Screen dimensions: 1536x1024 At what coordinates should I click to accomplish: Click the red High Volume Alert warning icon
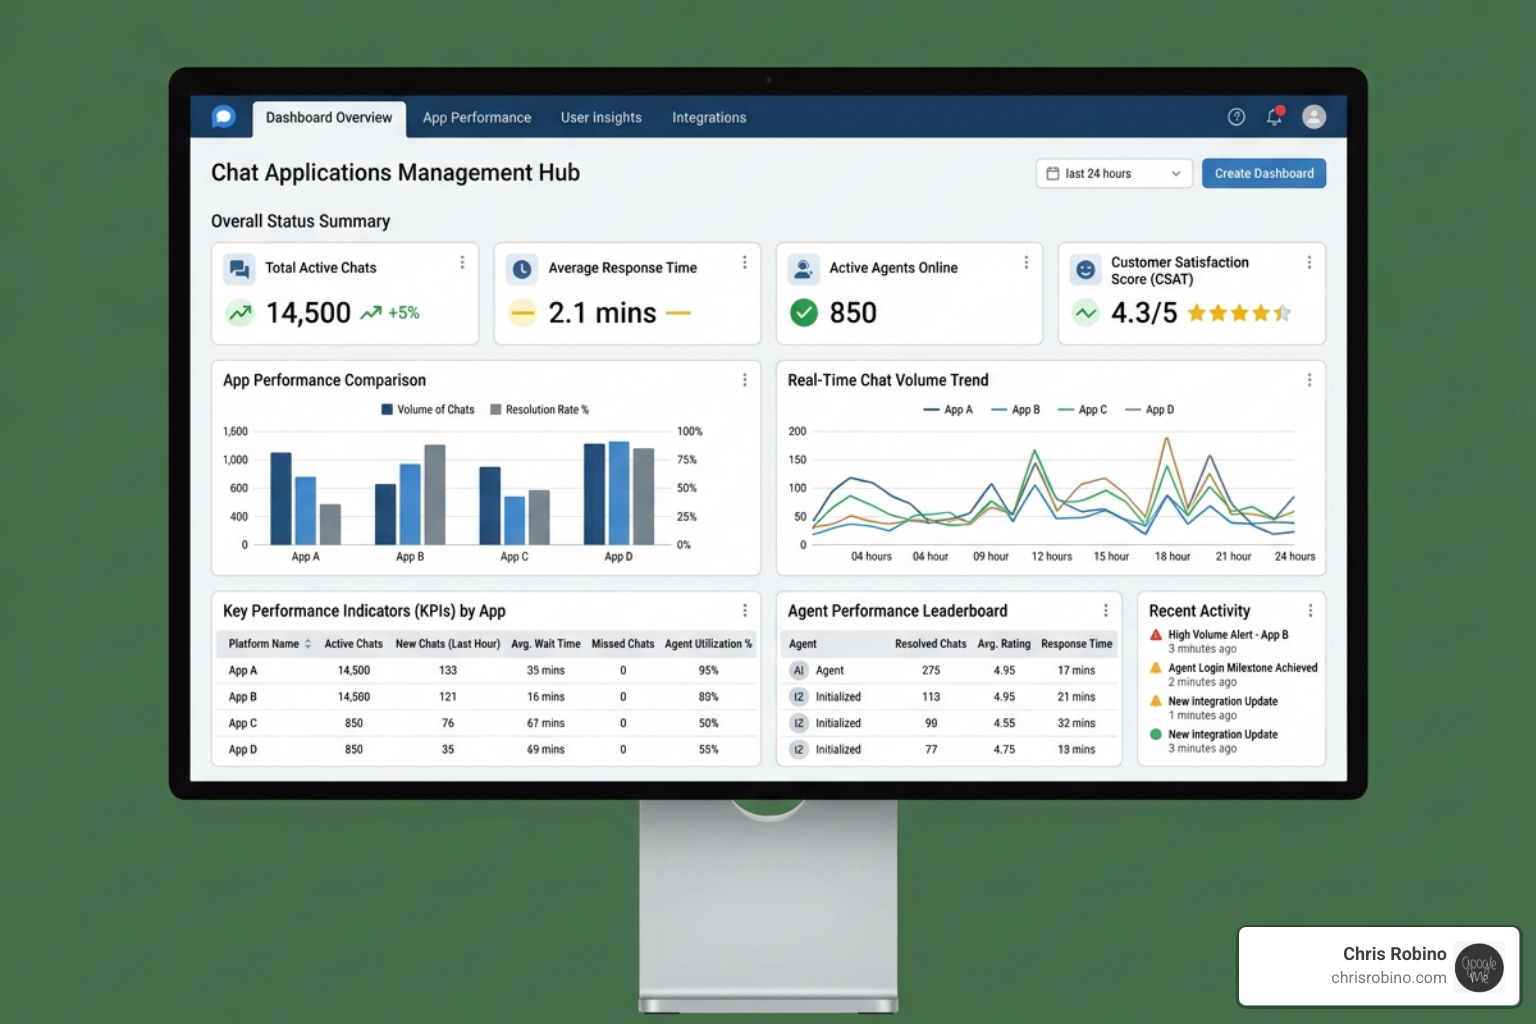pyautogui.click(x=1156, y=635)
